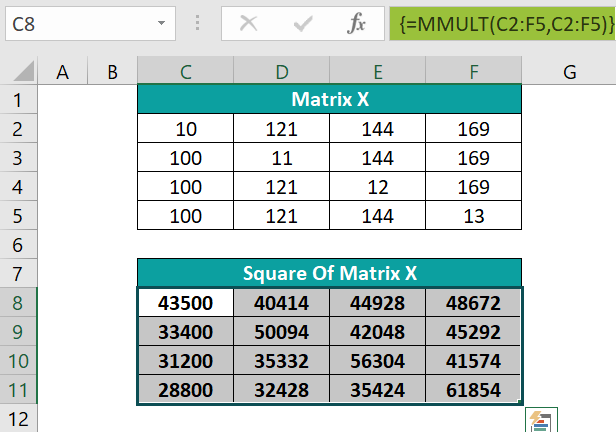616x432 pixels.
Task: Click the Enter checkmark icon in formula bar
Action: click(303, 24)
